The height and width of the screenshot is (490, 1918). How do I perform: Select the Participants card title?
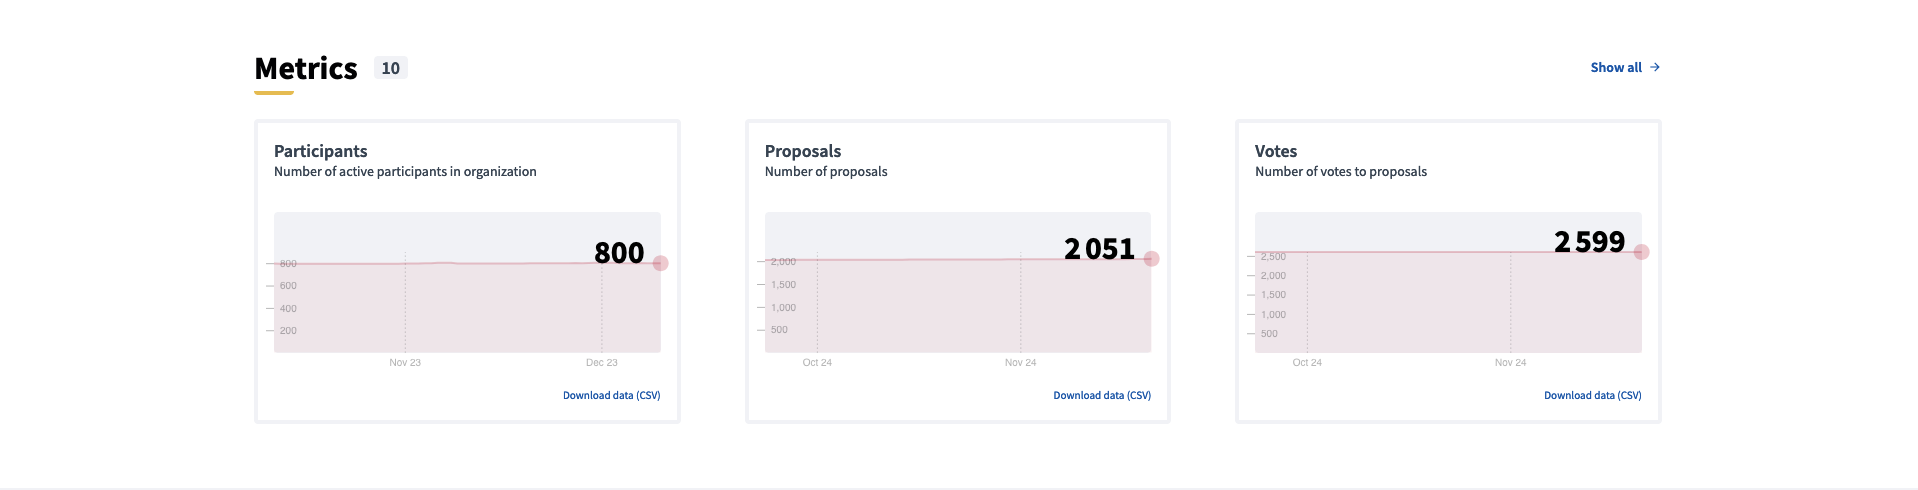tap(321, 151)
